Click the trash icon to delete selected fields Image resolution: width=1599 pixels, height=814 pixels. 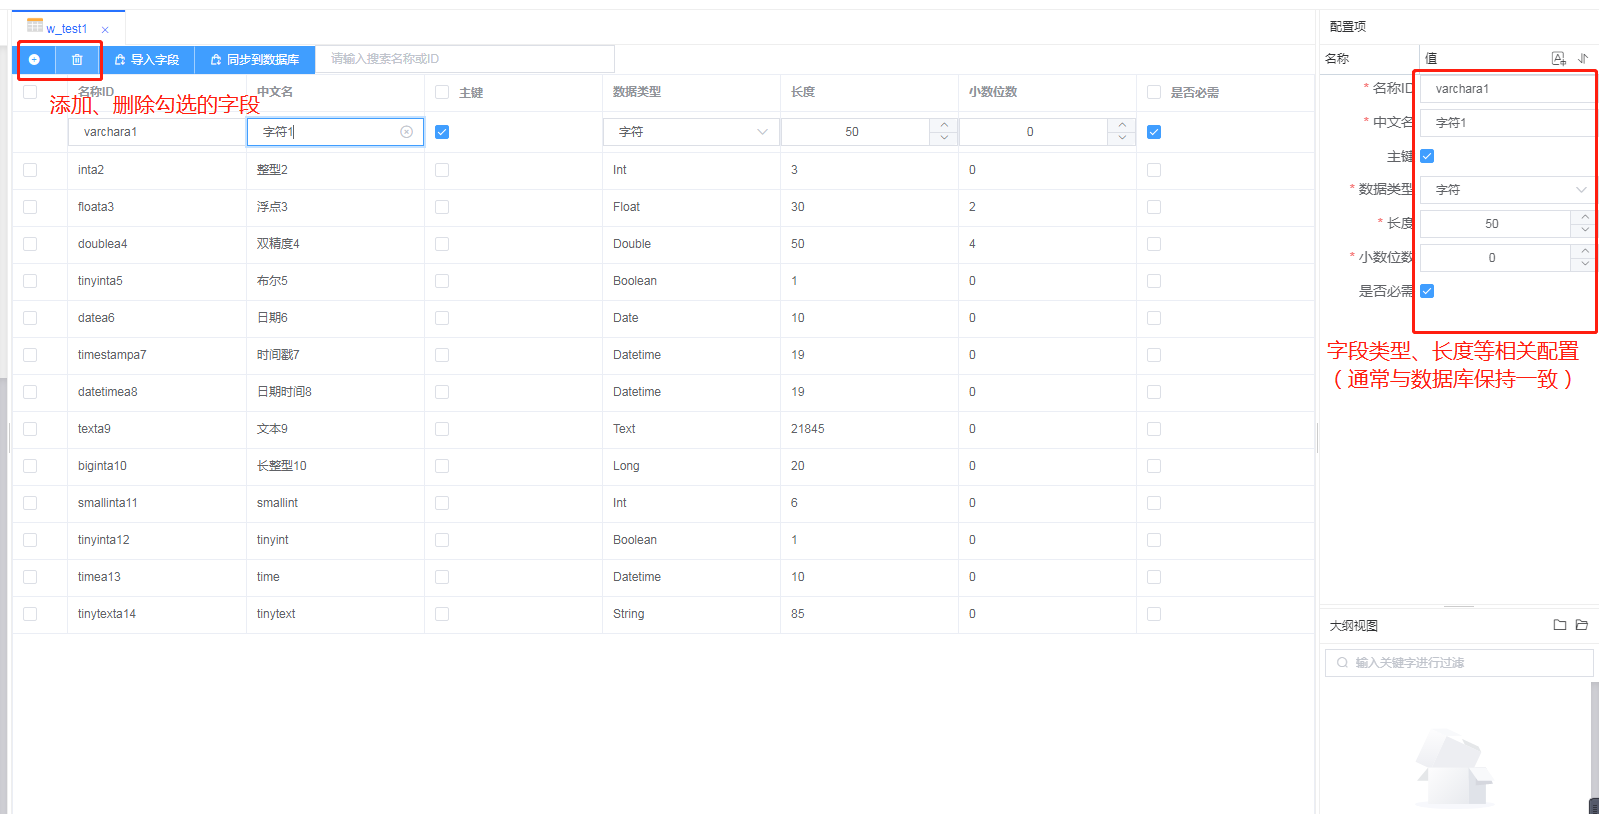(77, 60)
